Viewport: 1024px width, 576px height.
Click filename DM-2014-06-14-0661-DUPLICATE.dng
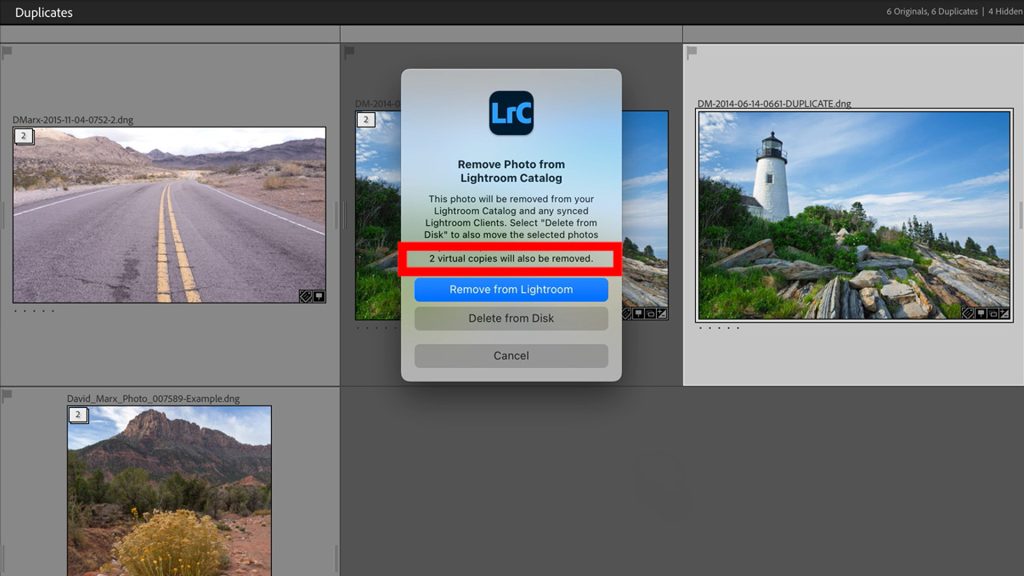click(x=774, y=104)
